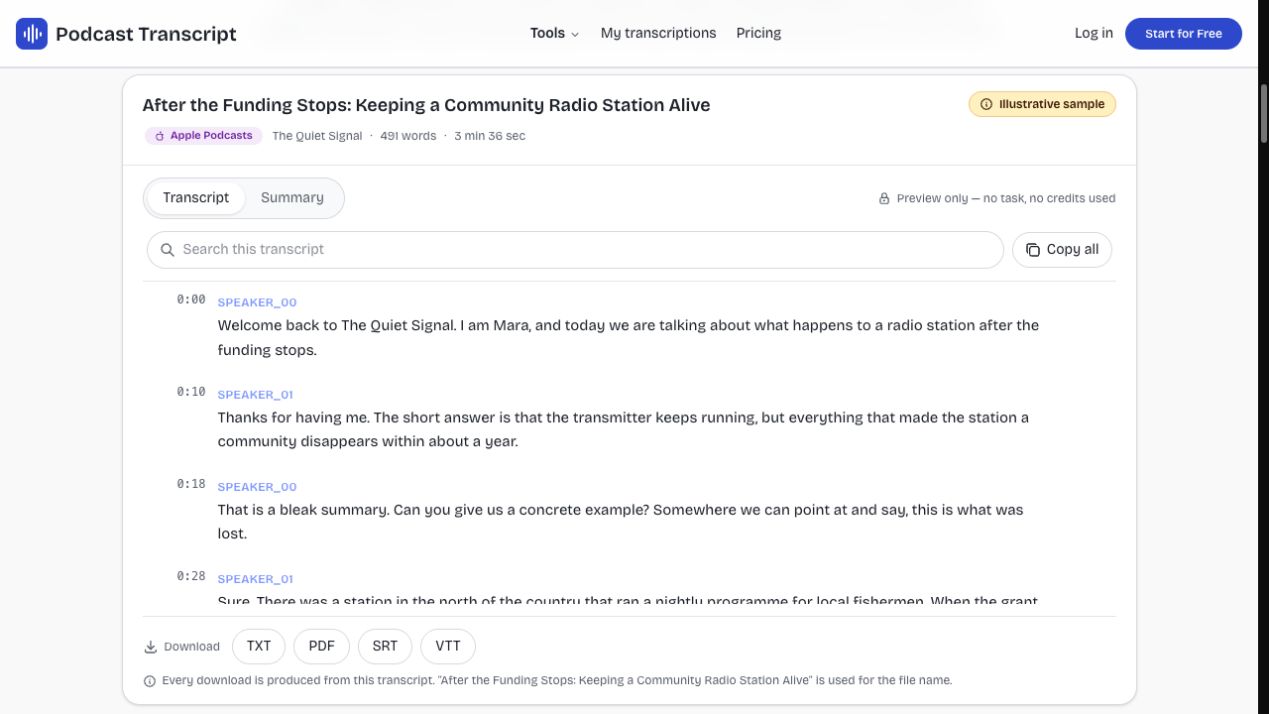Image resolution: width=1269 pixels, height=714 pixels.
Task: Switch to the Summary tab
Action: (x=292, y=198)
